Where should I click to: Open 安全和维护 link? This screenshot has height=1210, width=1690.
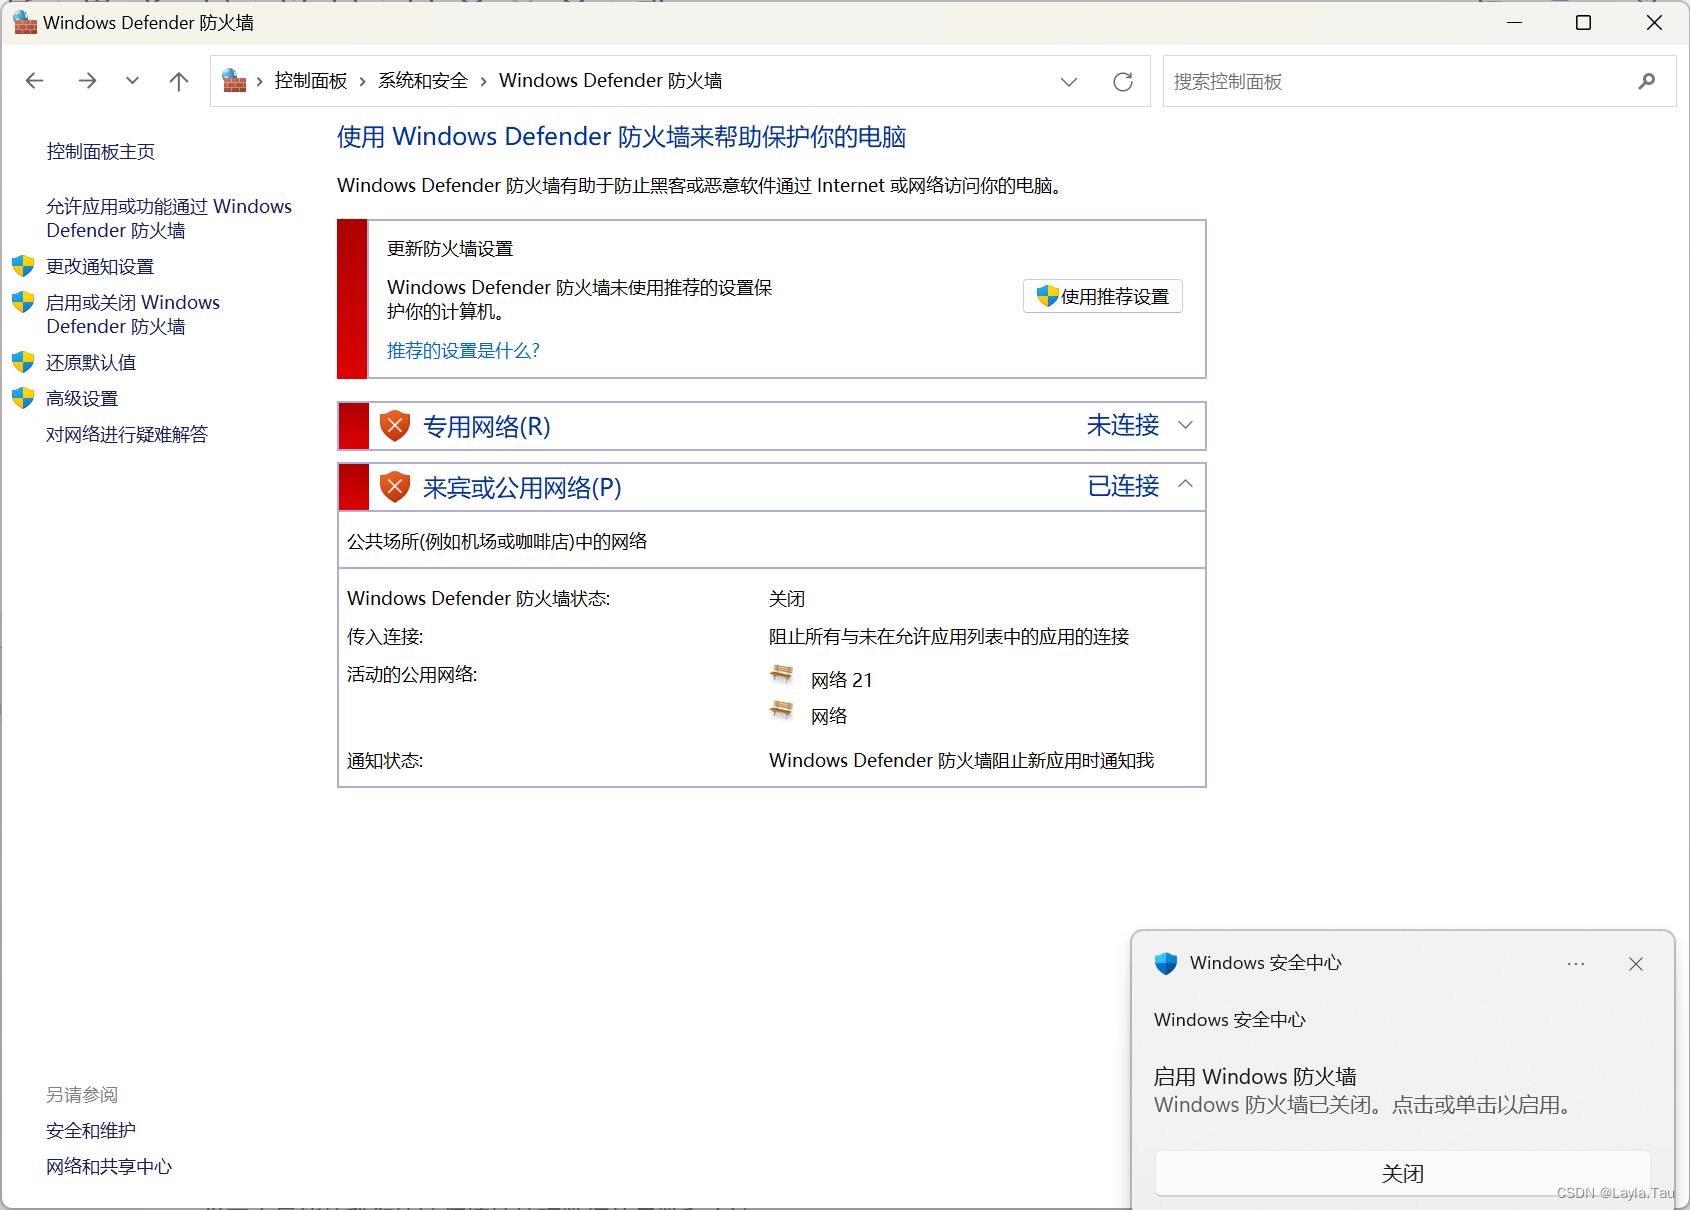(x=91, y=1131)
